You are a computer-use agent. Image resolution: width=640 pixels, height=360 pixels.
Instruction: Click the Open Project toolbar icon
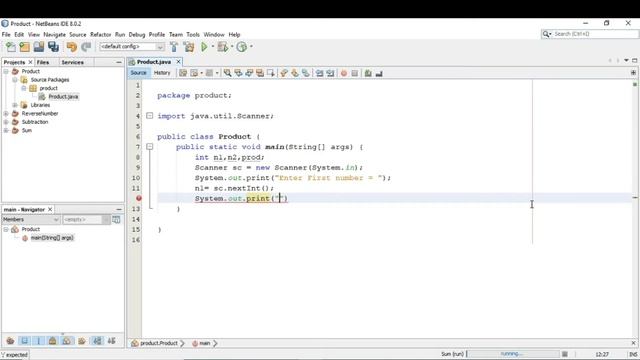click(39, 47)
